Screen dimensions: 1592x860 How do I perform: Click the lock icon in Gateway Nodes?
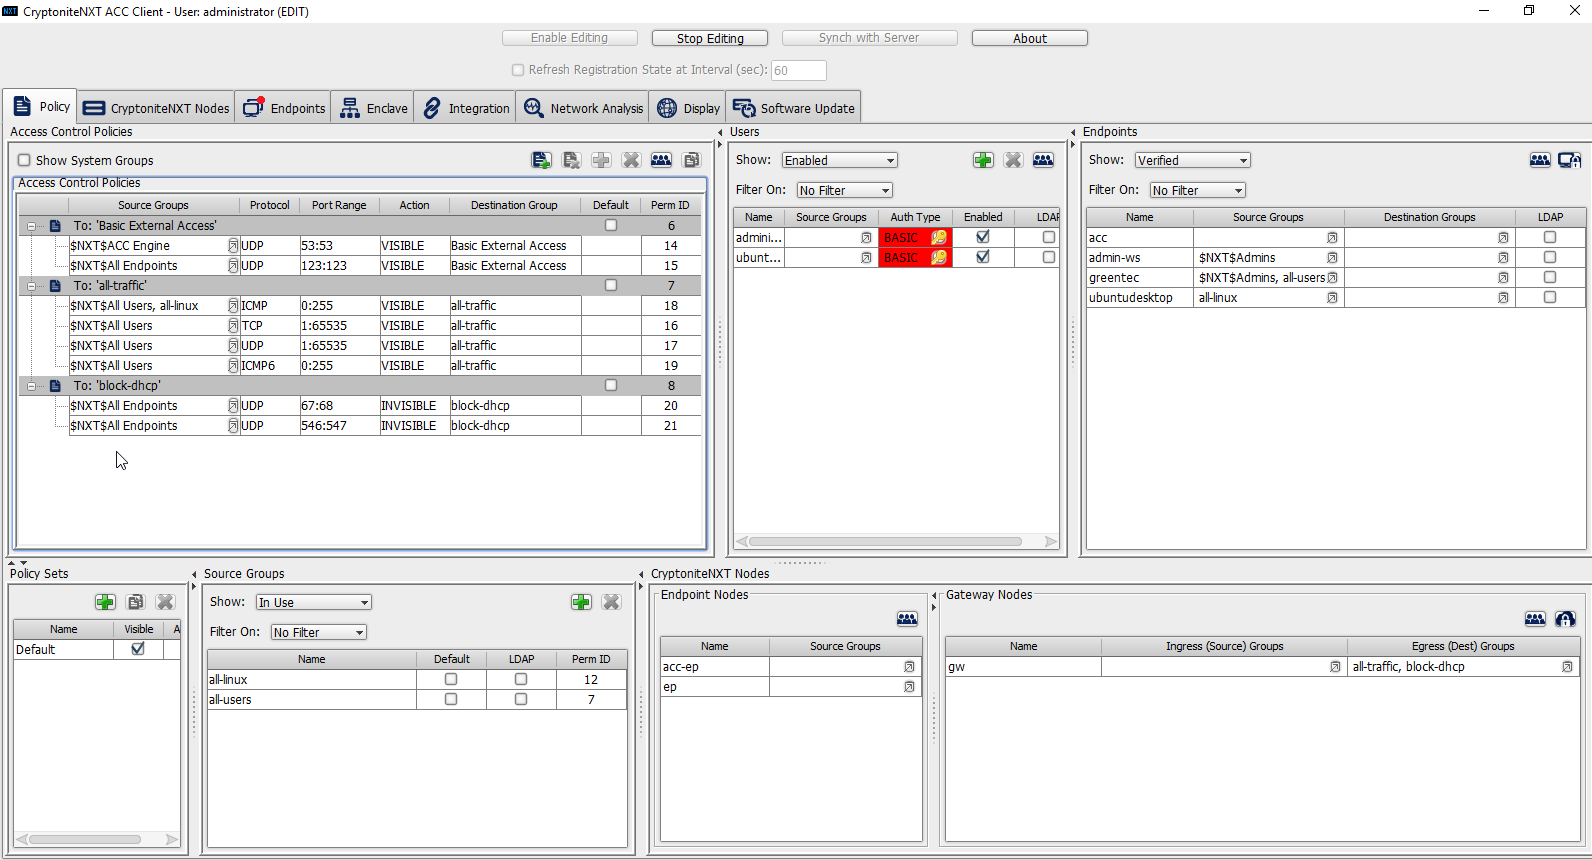(x=1565, y=619)
